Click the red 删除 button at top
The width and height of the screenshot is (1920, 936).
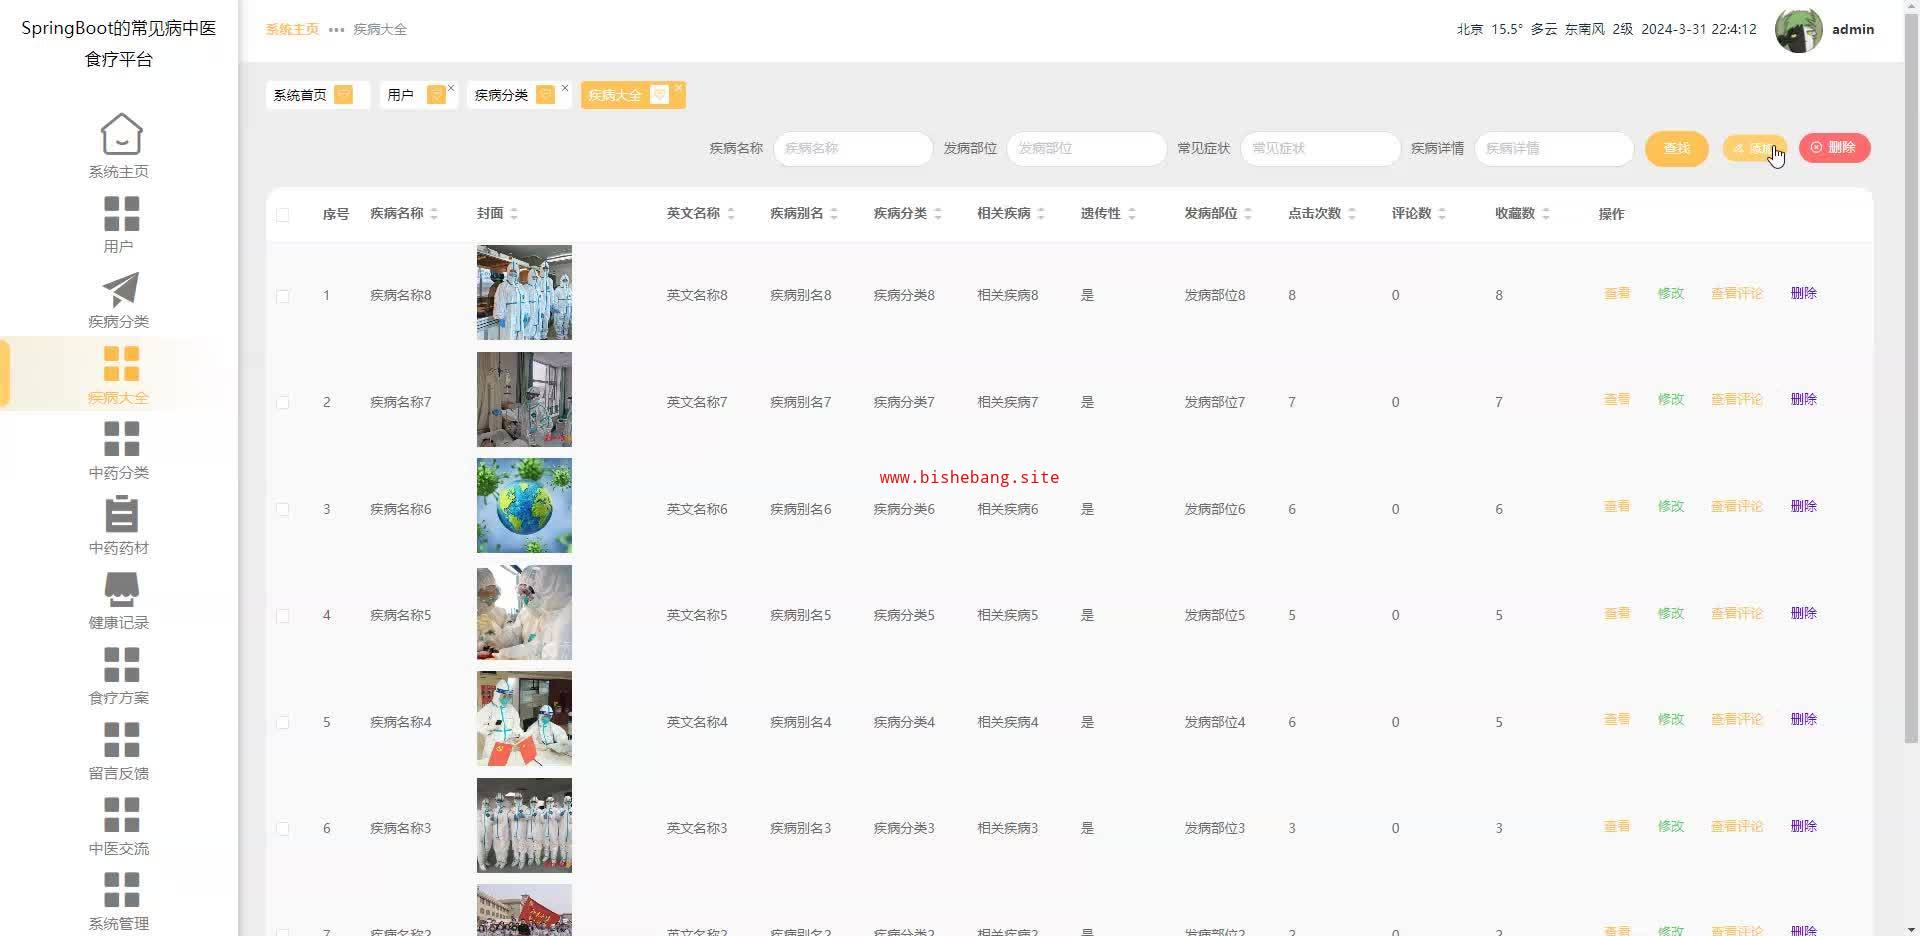pos(1834,148)
